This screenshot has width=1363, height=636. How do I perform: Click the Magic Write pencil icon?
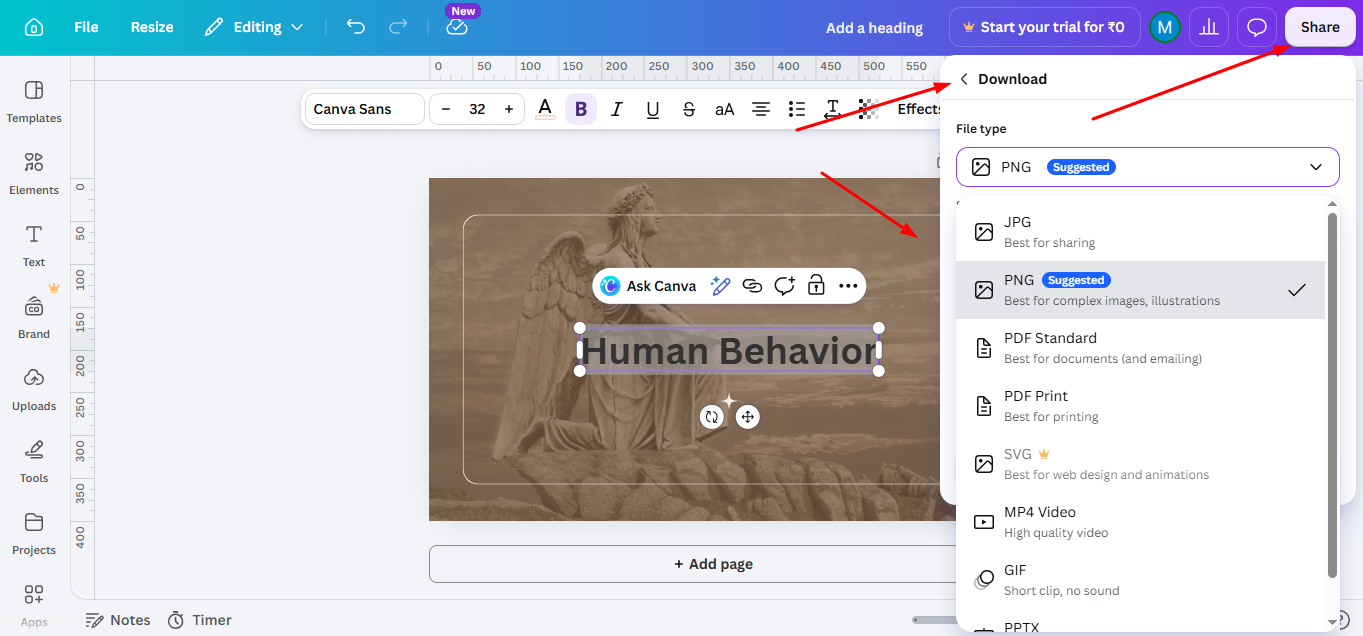click(720, 286)
